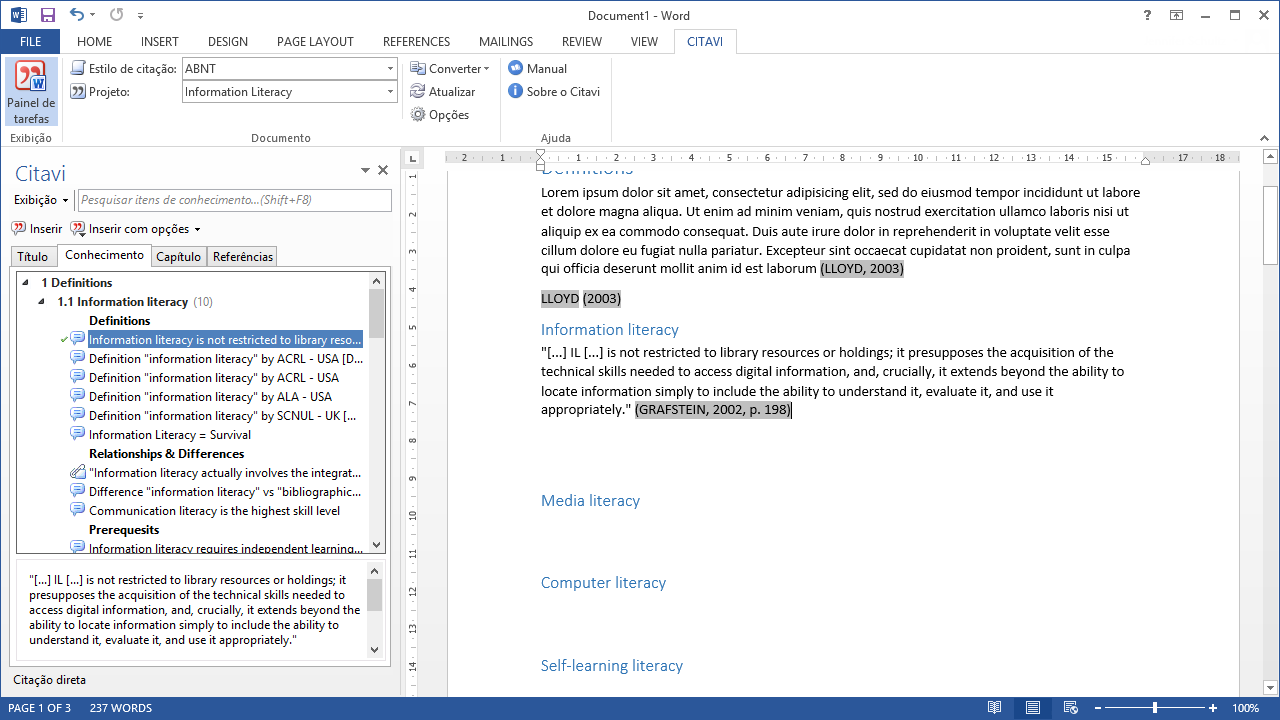1280x720 pixels.
Task: Click the Painel de tarefas button
Action: [31, 92]
